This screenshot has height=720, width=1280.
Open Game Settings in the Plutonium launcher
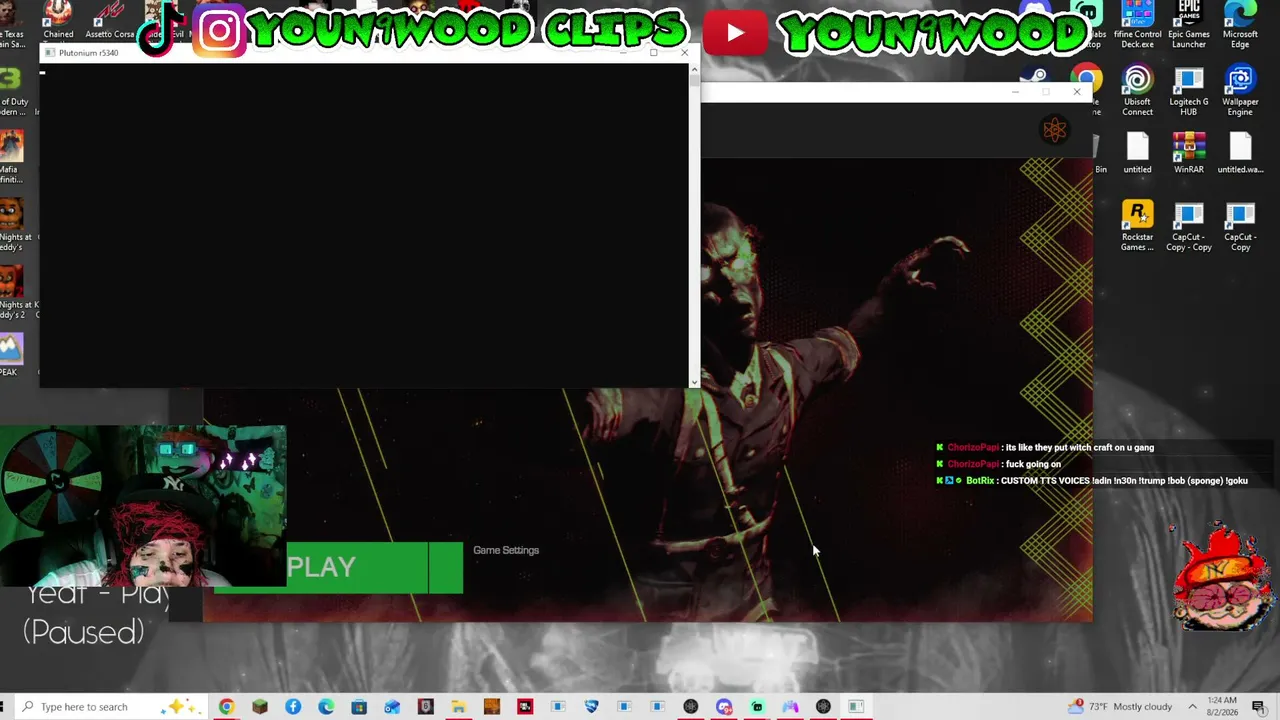click(x=506, y=550)
